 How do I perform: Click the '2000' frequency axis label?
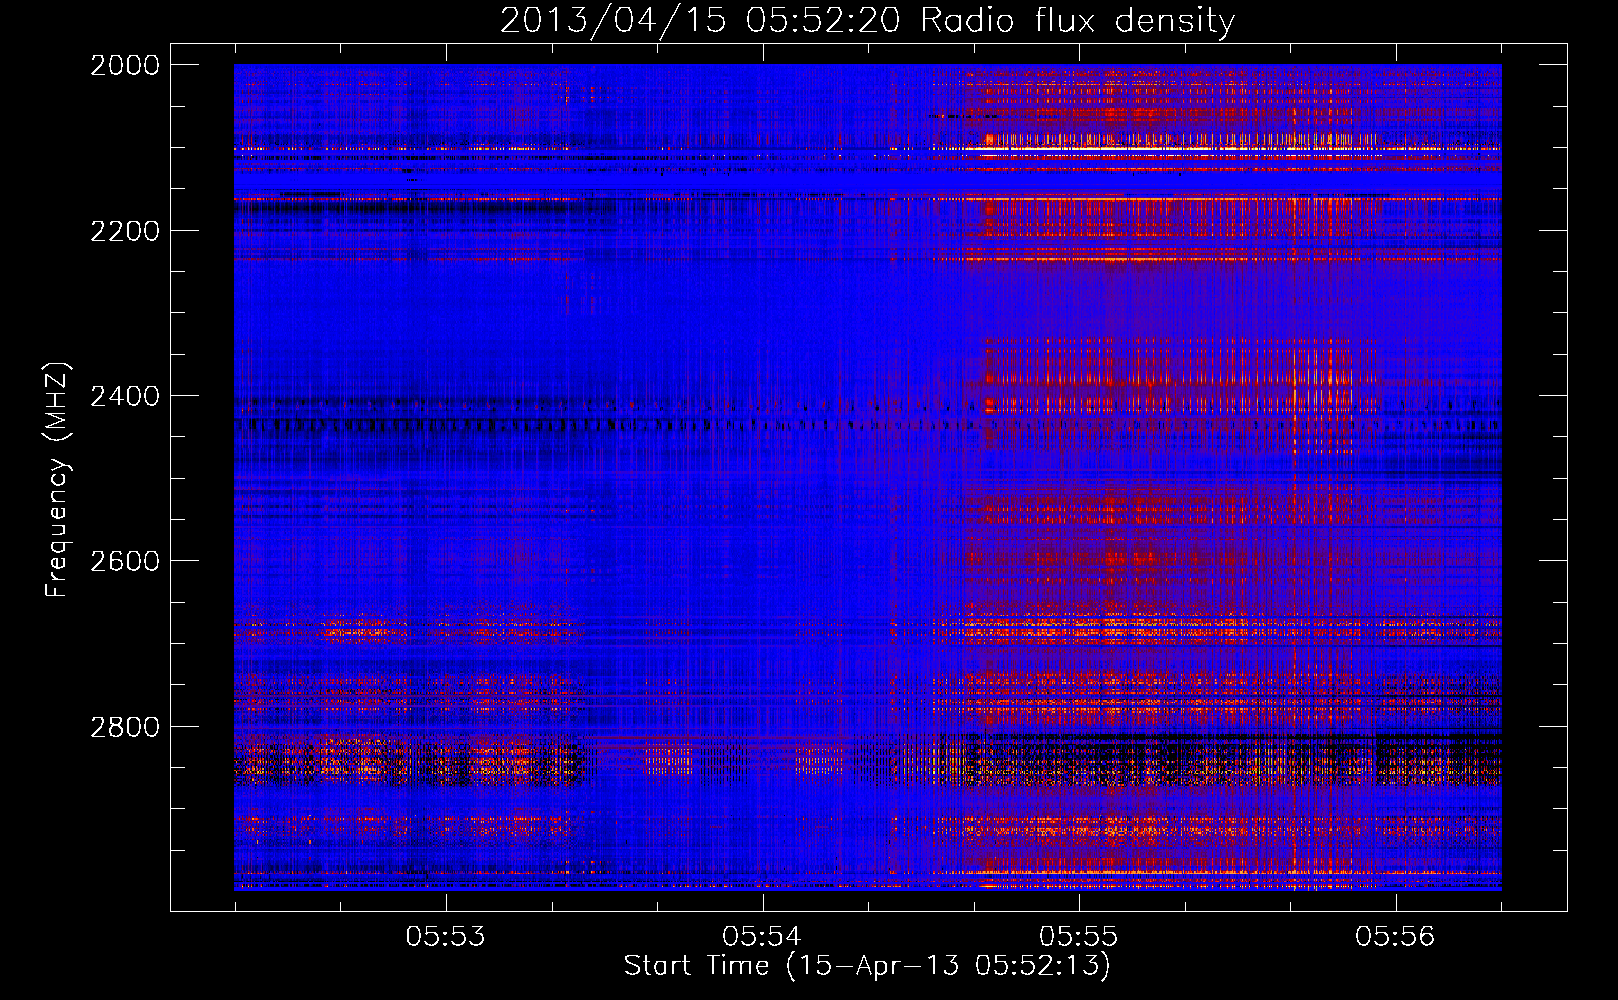(x=125, y=65)
